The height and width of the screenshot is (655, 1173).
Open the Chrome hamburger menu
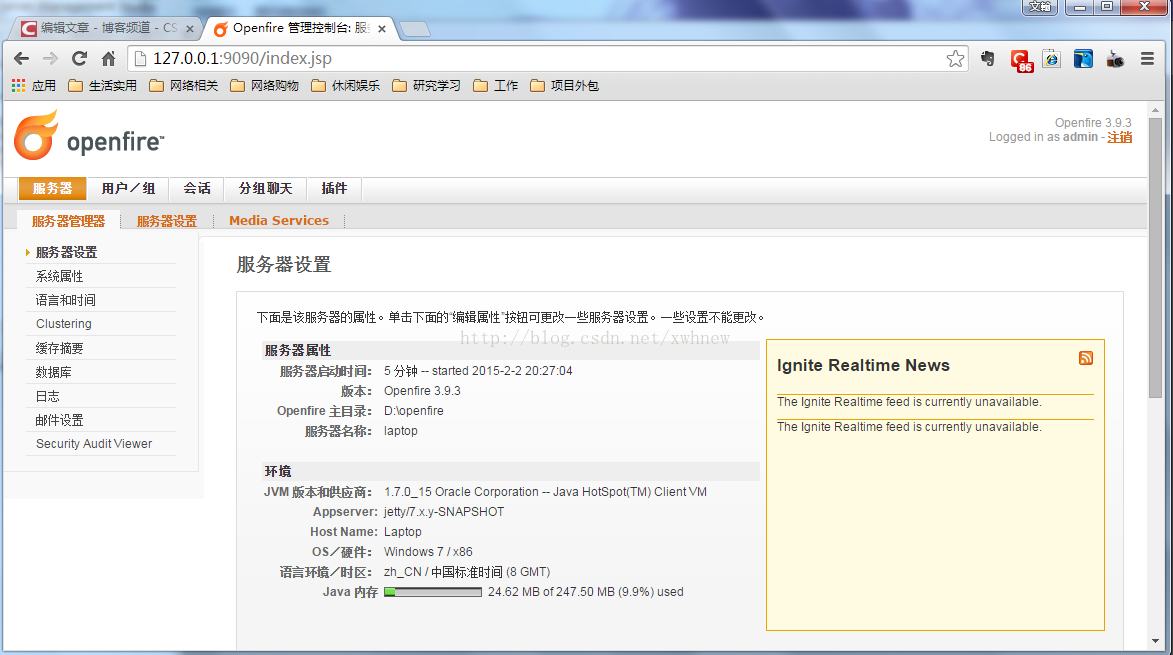click(1147, 58)
